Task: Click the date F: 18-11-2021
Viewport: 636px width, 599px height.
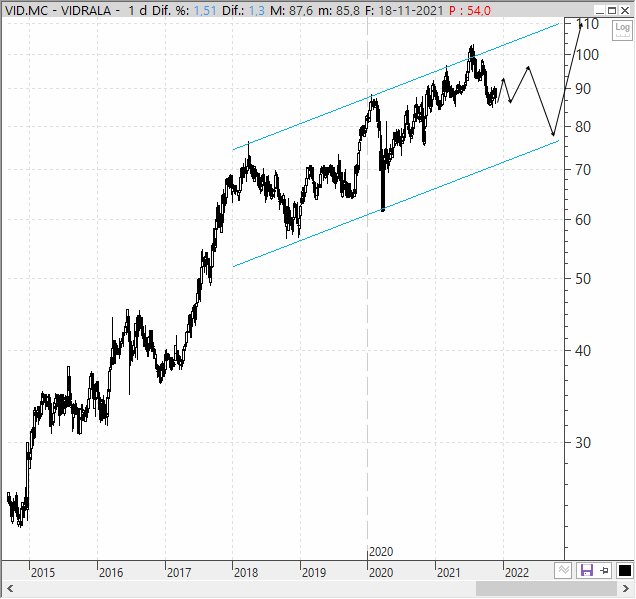Action: pos(404,11)
